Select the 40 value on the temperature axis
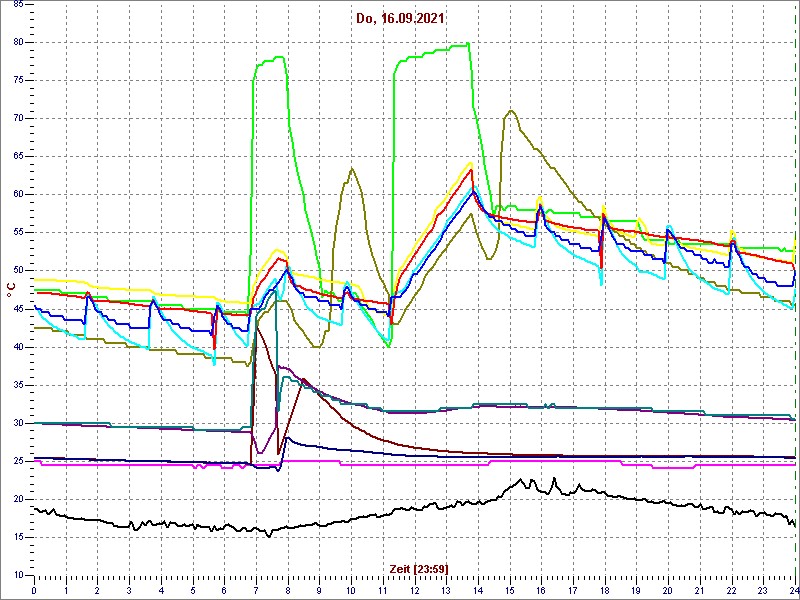800x600 pixels. point(17,347)
